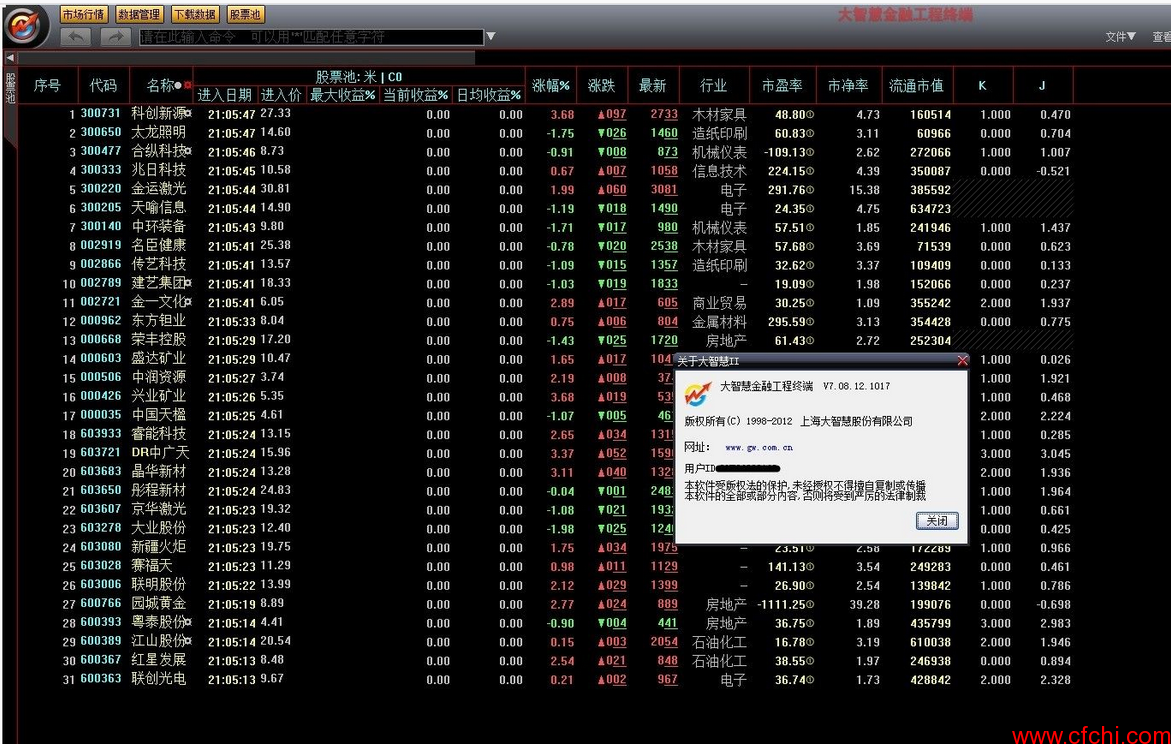
Task: Select stock code 600363
Action: tap(100, 678)
